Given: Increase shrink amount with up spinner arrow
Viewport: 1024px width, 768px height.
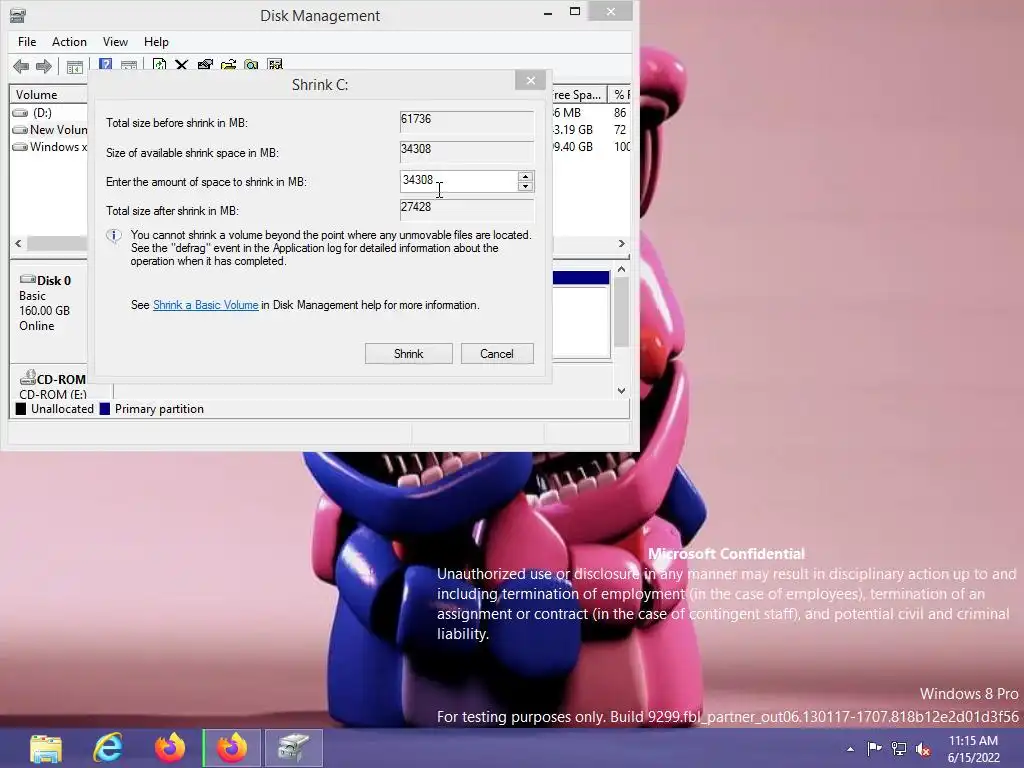Looking at the screenshot, I should (x=525, y=176).
